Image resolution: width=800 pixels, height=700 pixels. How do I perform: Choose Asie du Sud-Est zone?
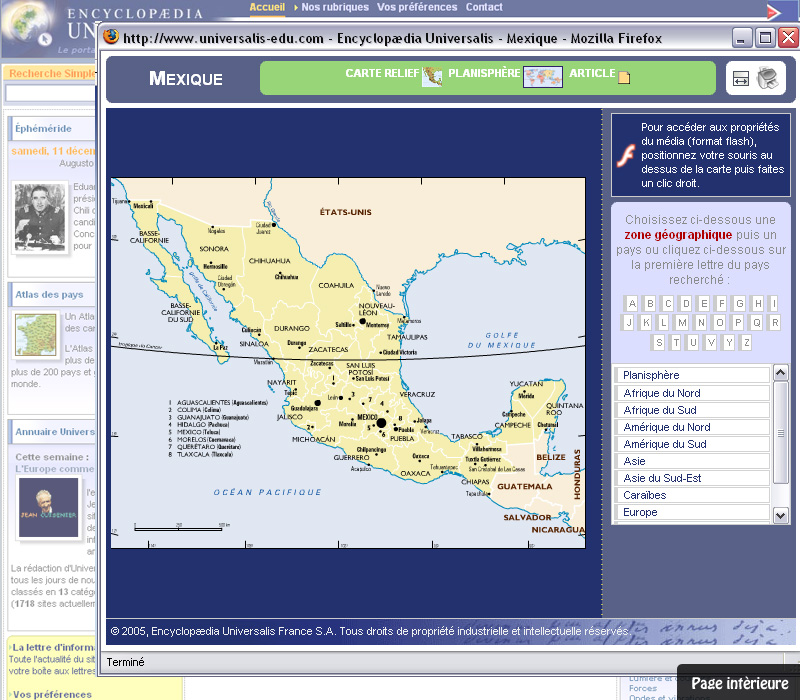pyautogui.click(x=692, y=478)
